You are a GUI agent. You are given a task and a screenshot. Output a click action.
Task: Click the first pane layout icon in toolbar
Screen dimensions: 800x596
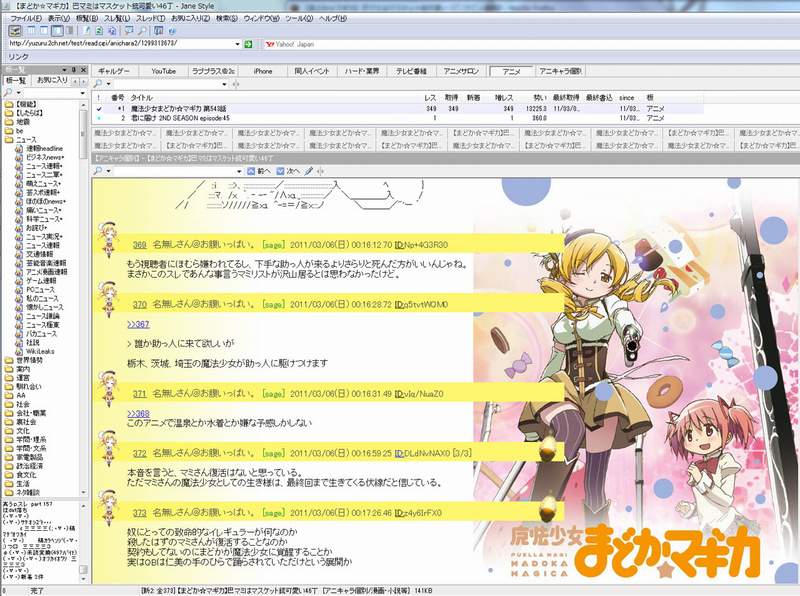coord(32,31)
